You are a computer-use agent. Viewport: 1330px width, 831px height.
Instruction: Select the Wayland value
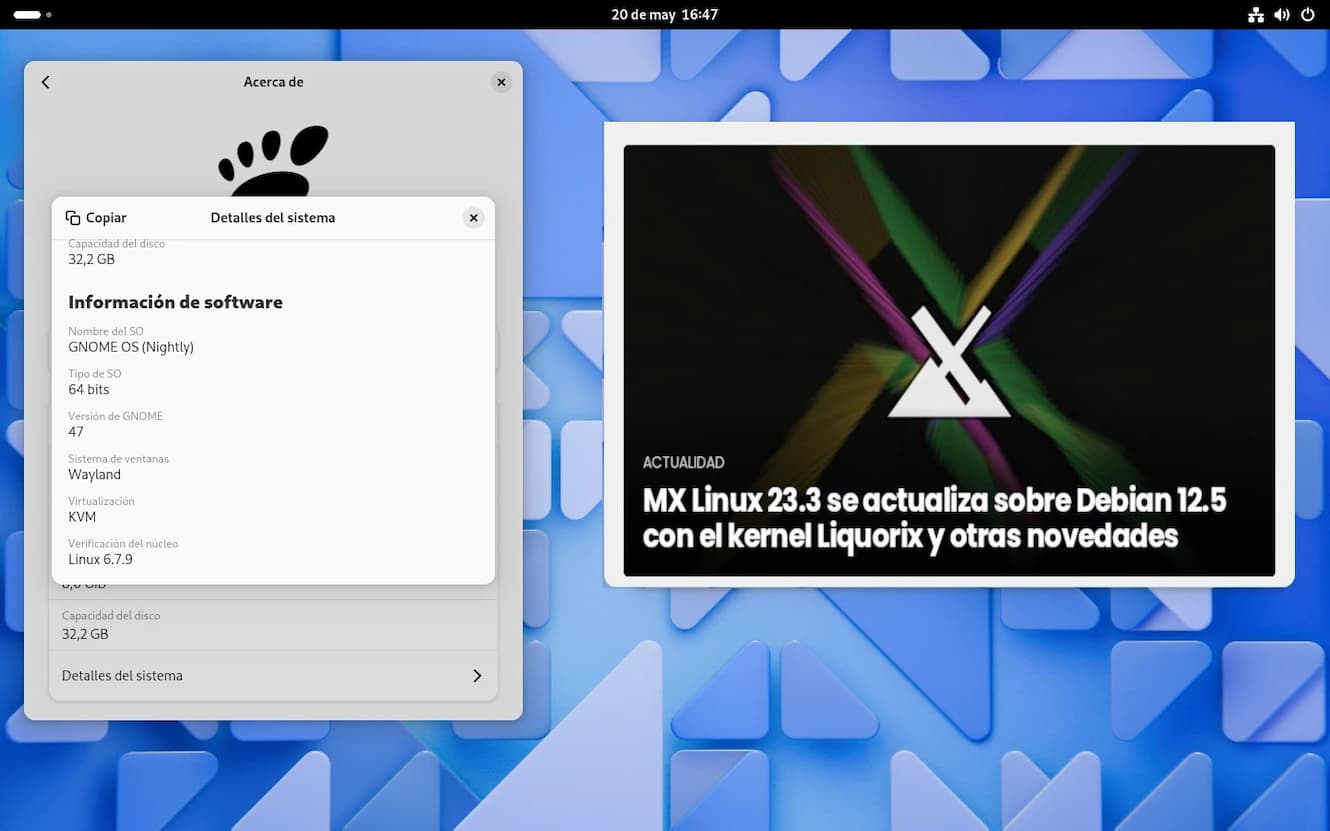(94, 475)
